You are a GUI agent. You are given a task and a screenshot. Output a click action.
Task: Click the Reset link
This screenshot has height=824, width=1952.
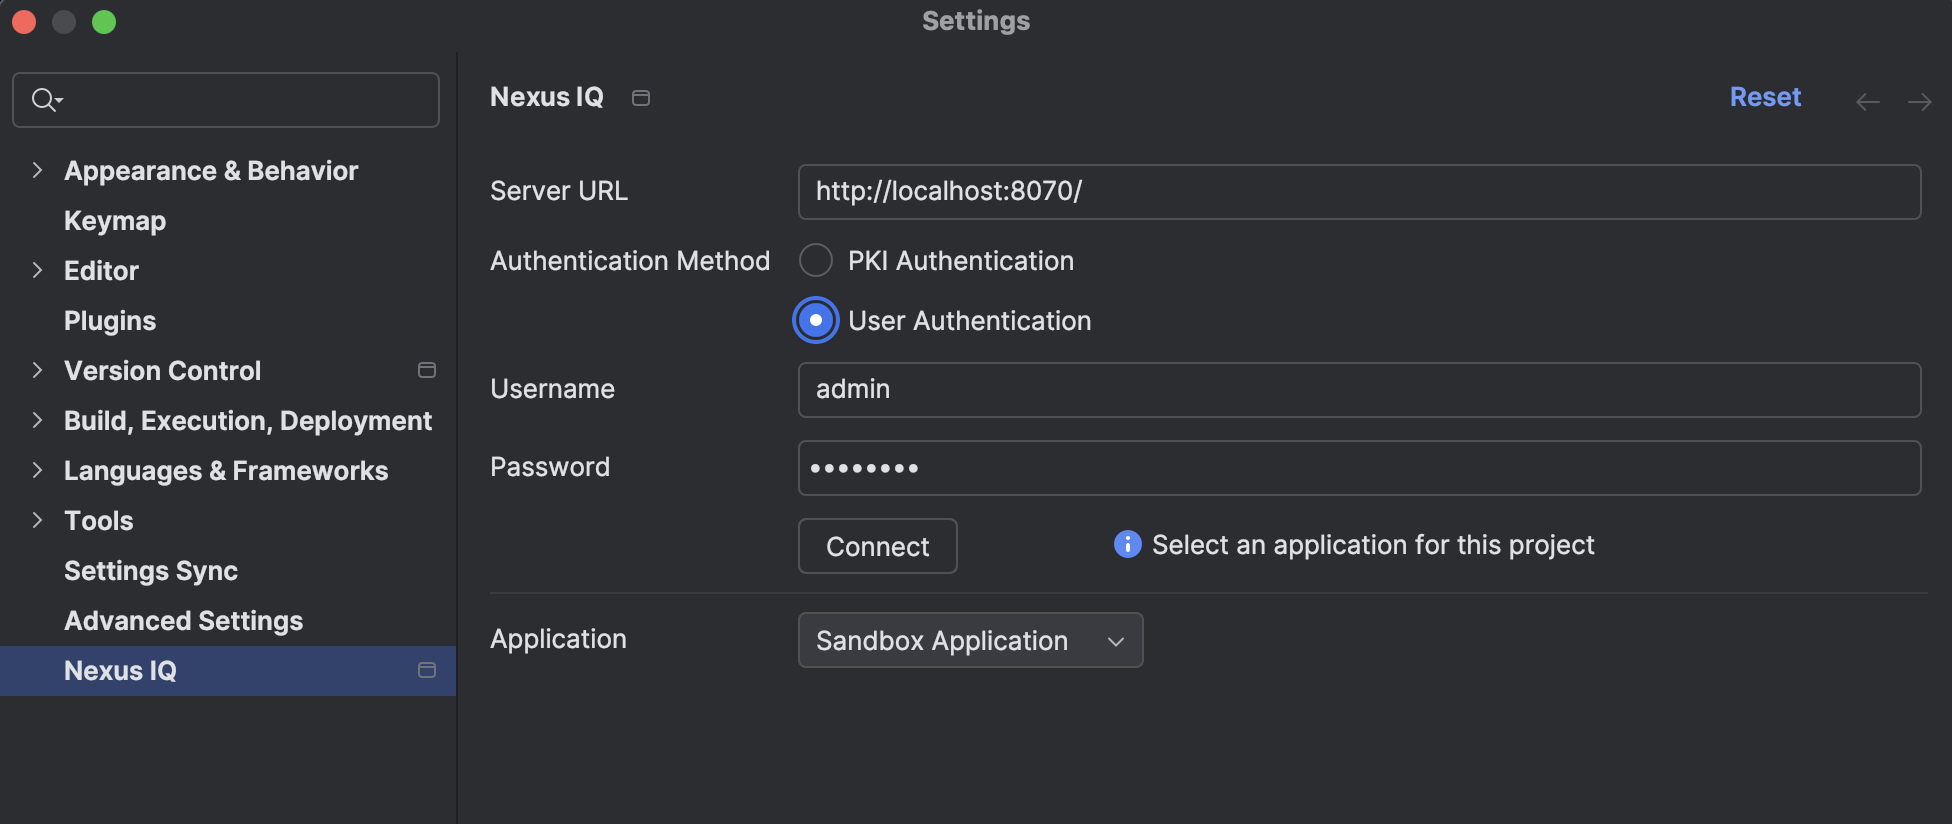point(1765,97)
